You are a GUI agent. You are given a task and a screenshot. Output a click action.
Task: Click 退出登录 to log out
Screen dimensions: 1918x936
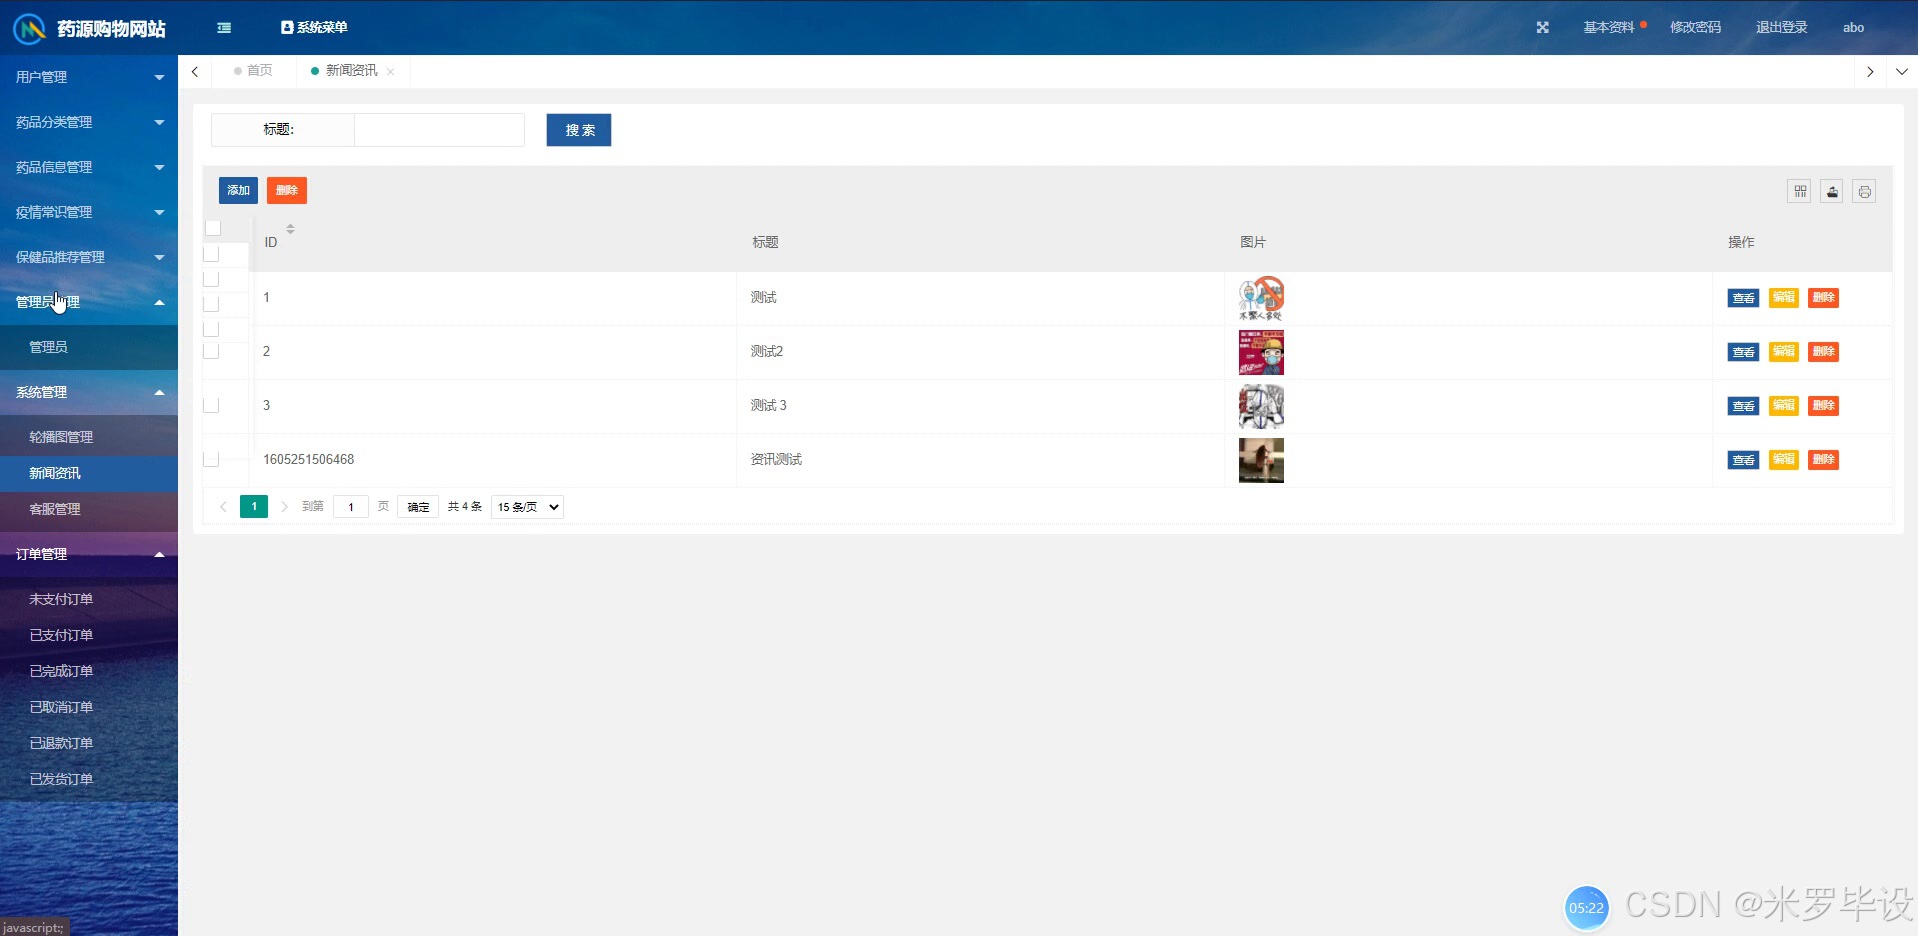[1781, 28]
